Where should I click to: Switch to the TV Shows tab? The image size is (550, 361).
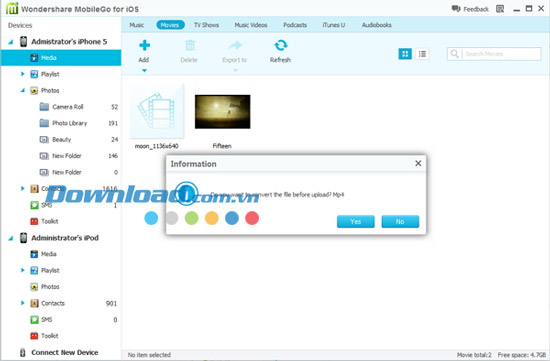tap(206, 25)
